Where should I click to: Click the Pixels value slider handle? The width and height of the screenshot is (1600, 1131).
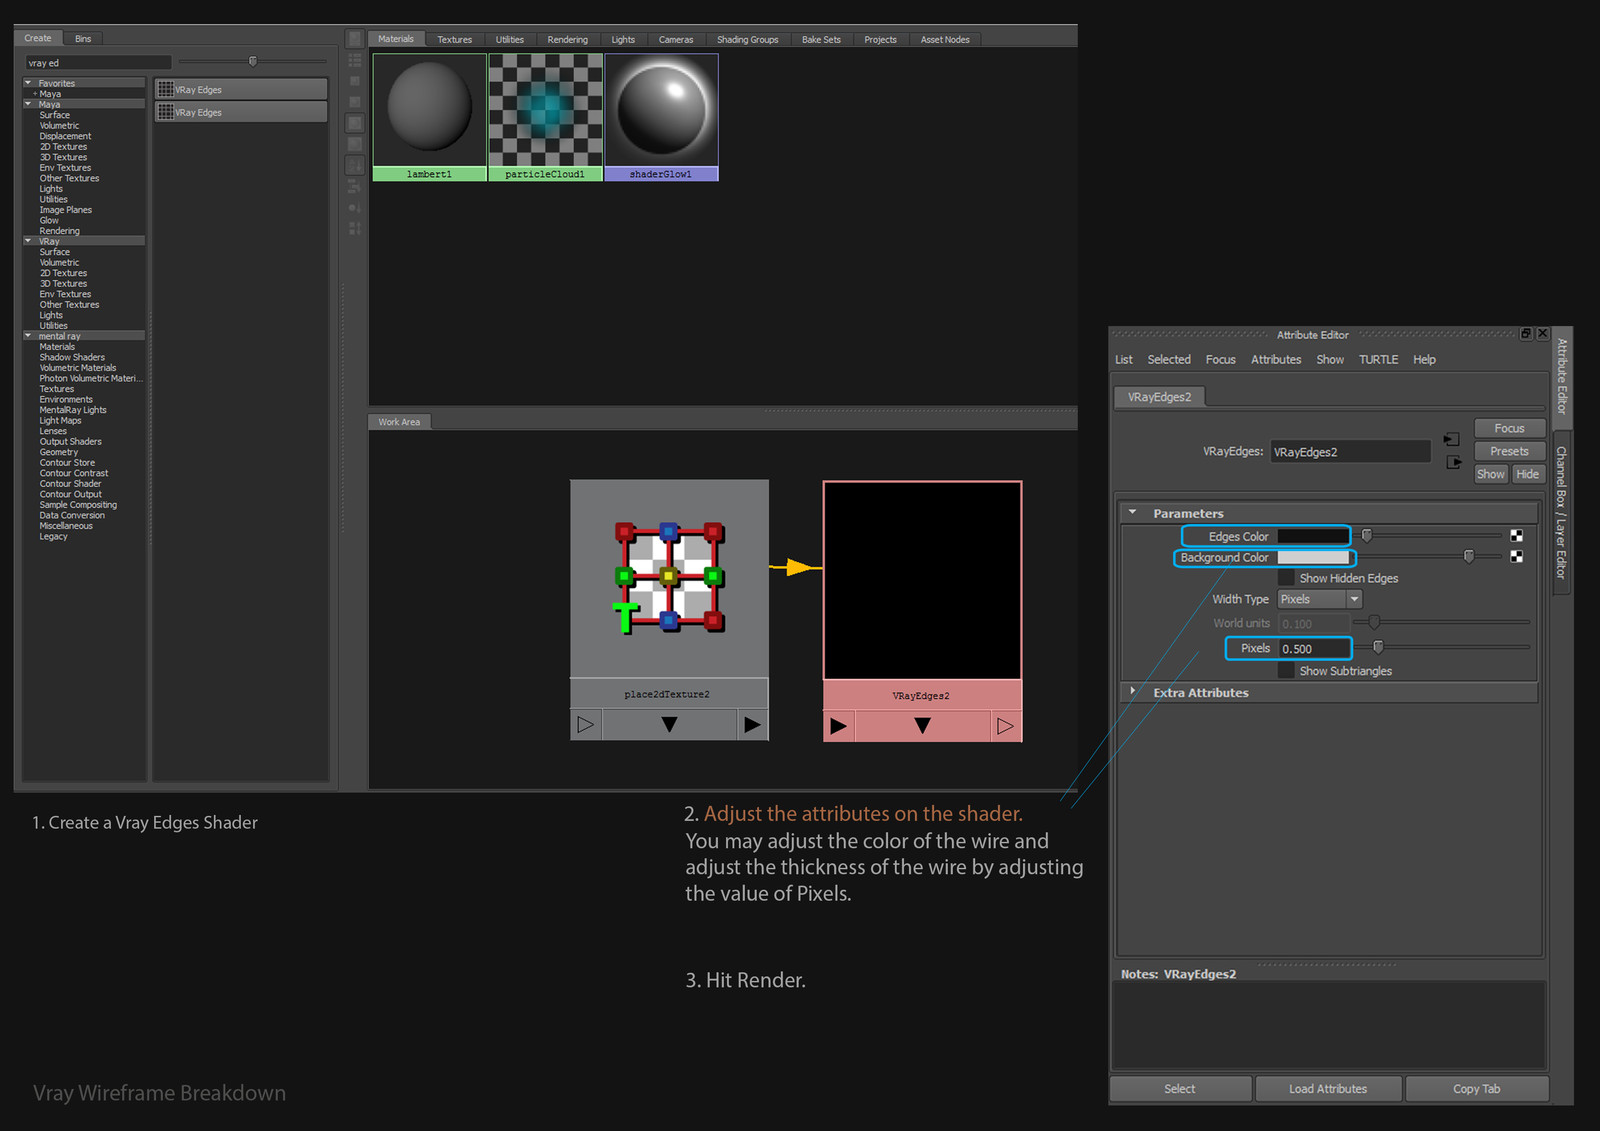point(1378,647)
